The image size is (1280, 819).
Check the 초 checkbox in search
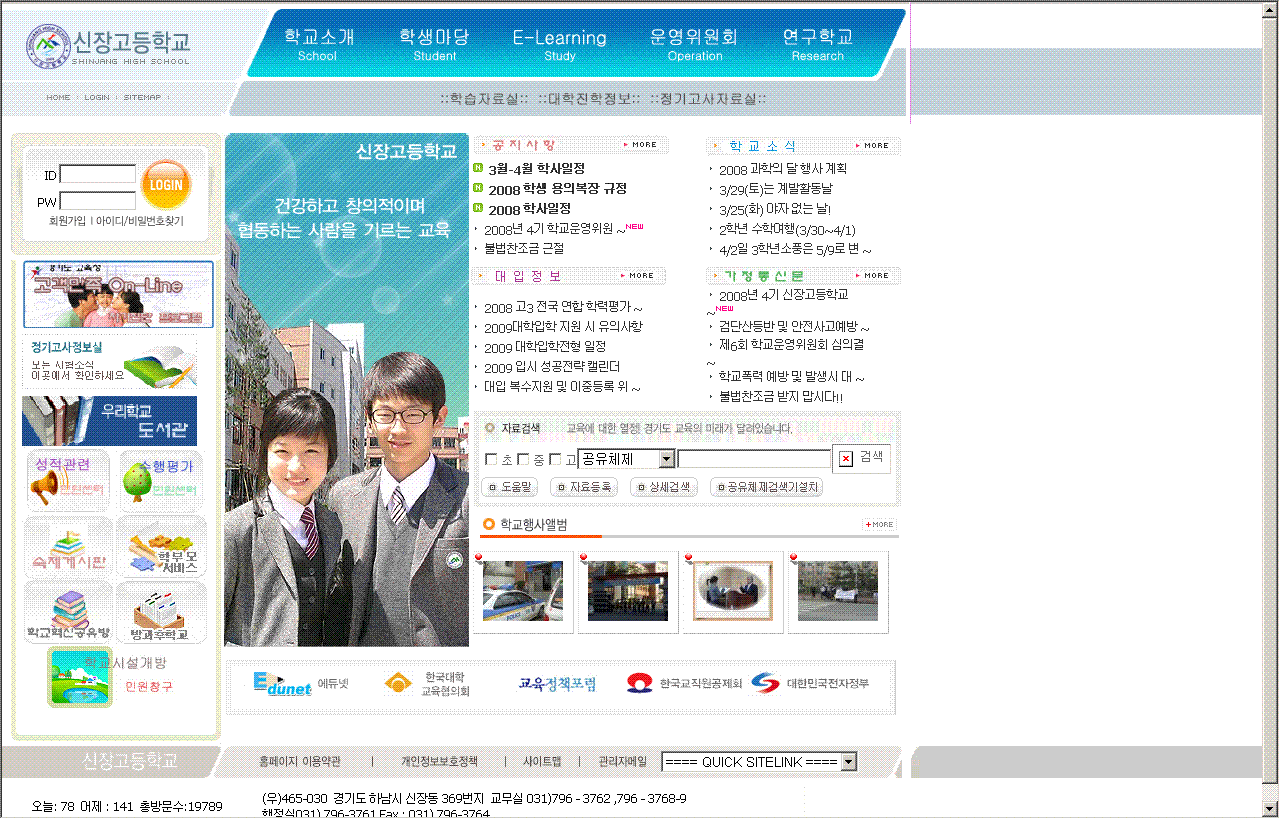pyautogui.click(x=491, y=460)
